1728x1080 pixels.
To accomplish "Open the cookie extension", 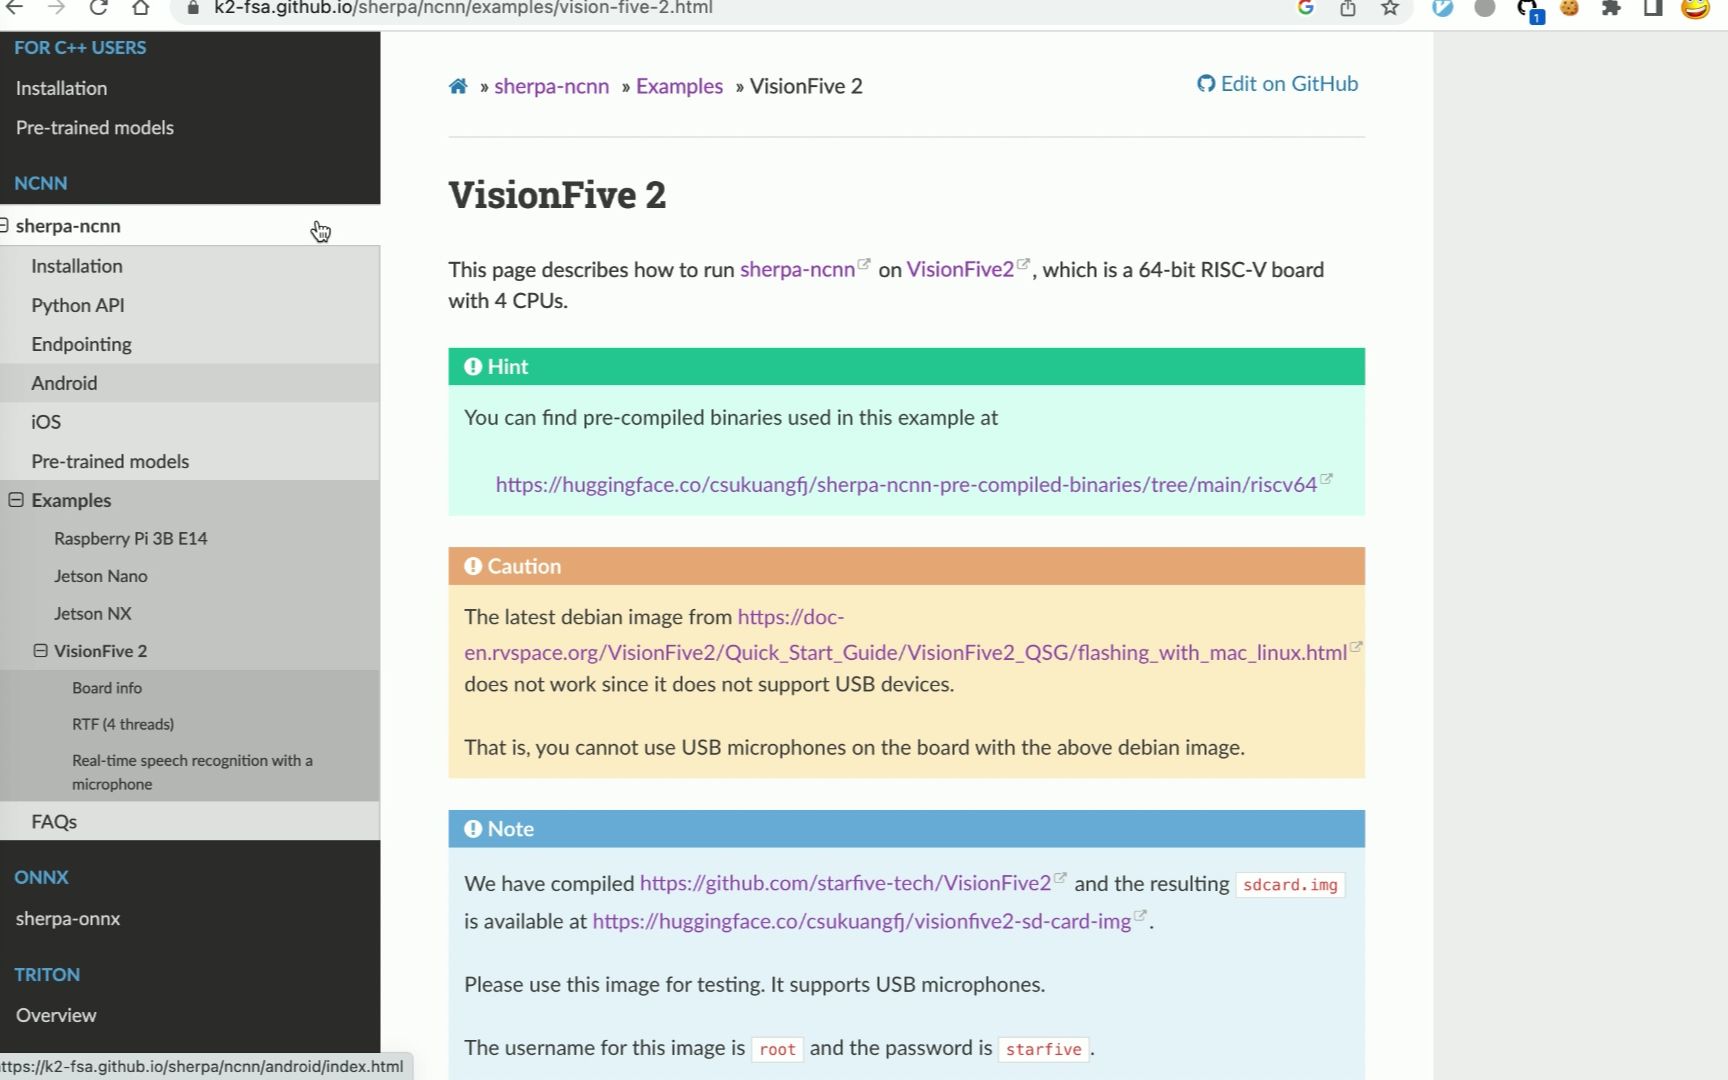I will pyautogui.click(x=1569, y=8).
